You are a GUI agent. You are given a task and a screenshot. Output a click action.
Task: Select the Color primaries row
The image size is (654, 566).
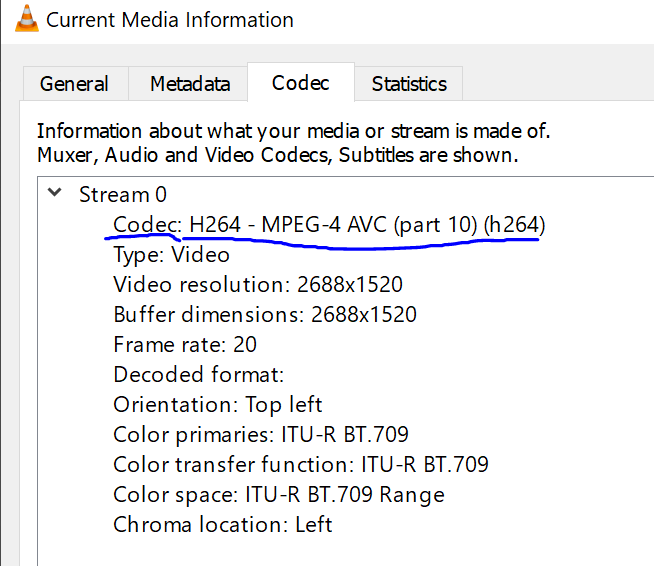tap(261, 435)
